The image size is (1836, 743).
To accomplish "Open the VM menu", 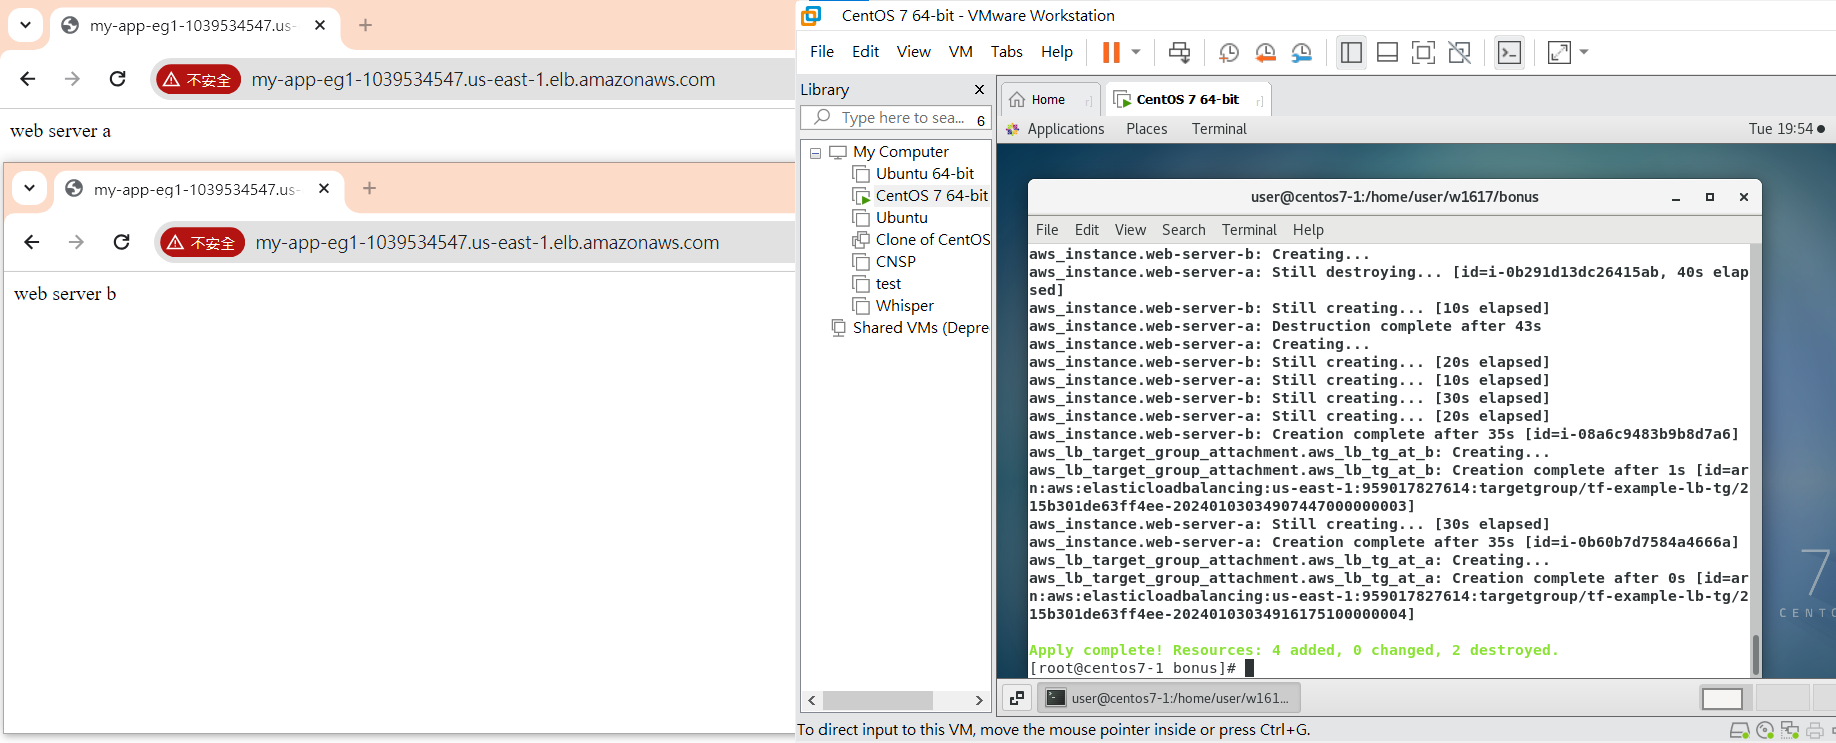I will tap(960, 52).
